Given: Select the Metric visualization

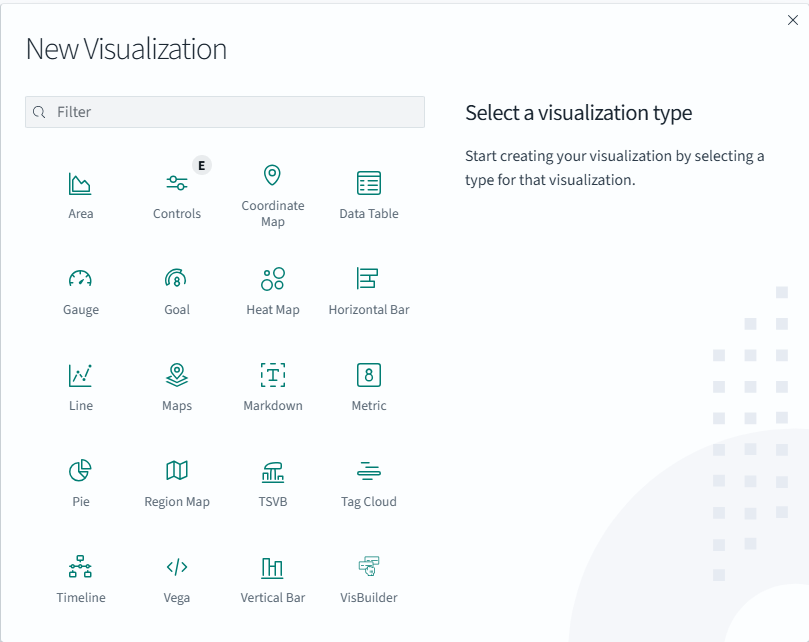Looking at the screenshot, I should tap(368, 387).
